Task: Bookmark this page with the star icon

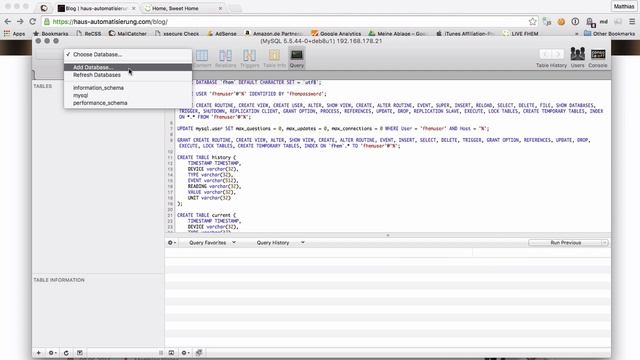Action: pos(533,22)
